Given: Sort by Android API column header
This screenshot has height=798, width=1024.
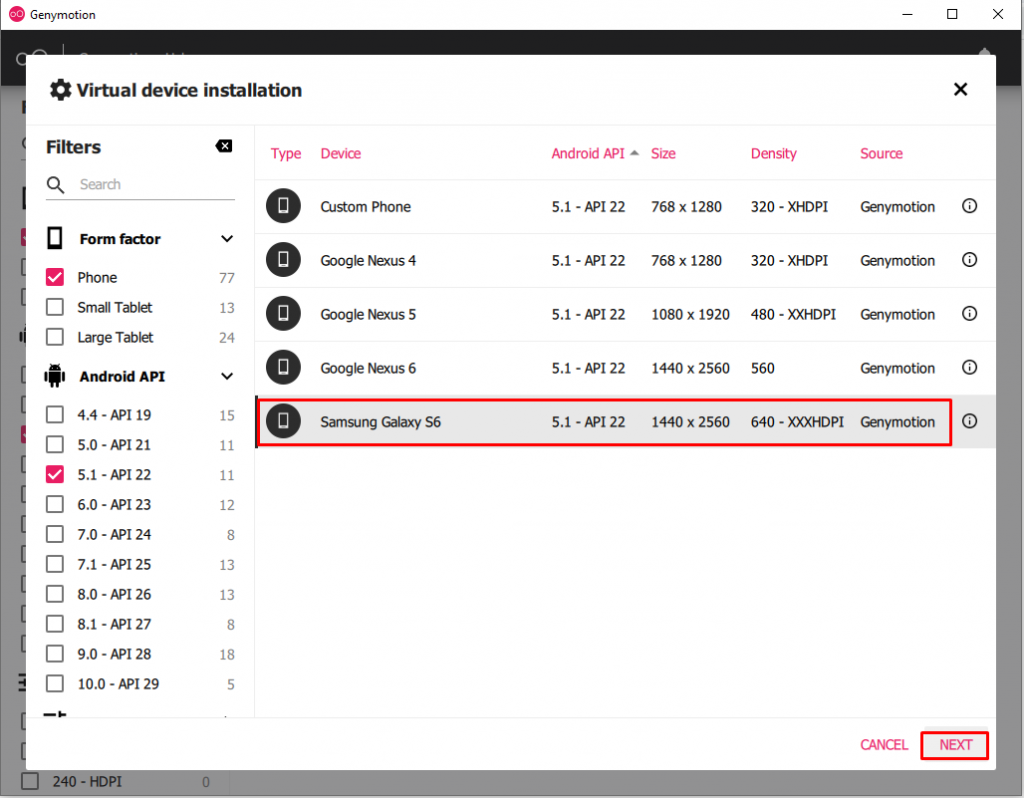Looking at the screenshot, I should pyautogui.click(x=588, y=153).
